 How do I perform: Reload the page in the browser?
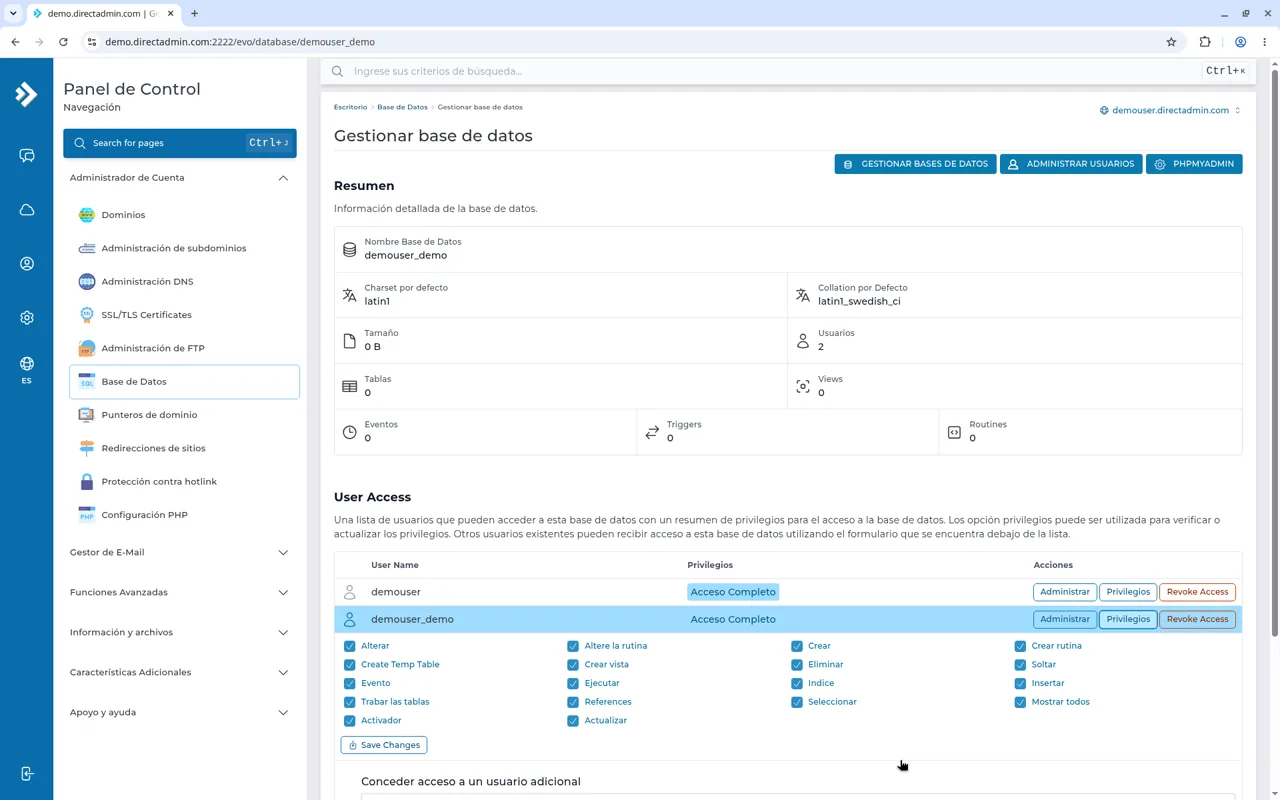click(63, 42)
